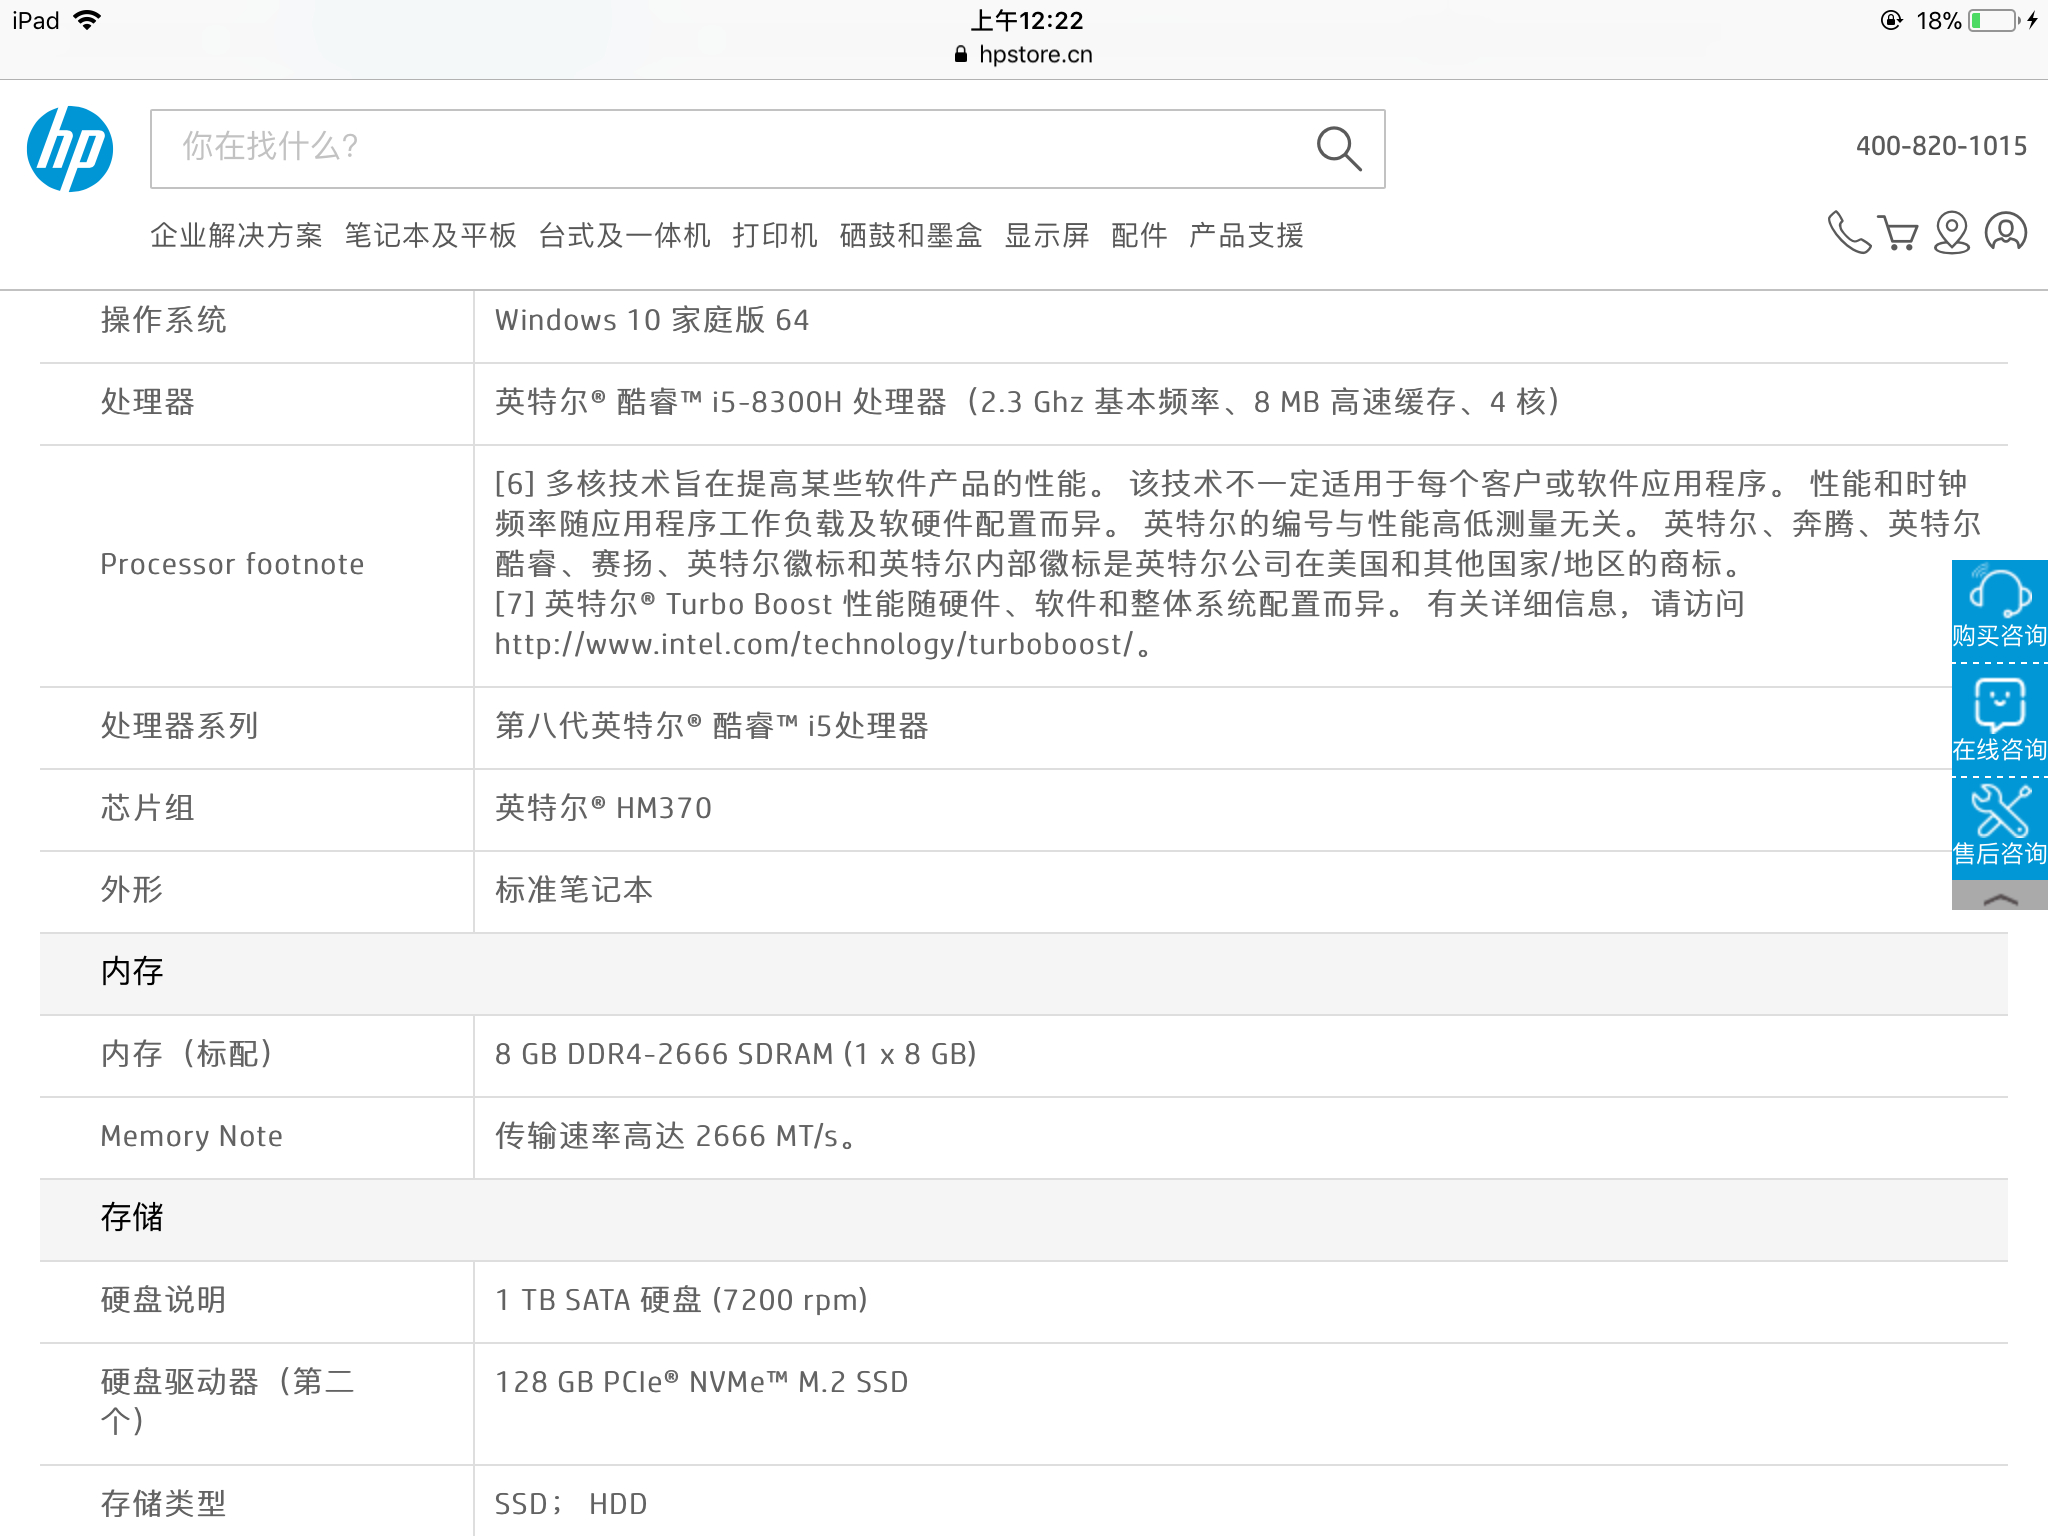Screen dimensions: 2048x1536
Task: Select the 传输速率高达 2666 MT/s text
Action: coord(675,1136)
